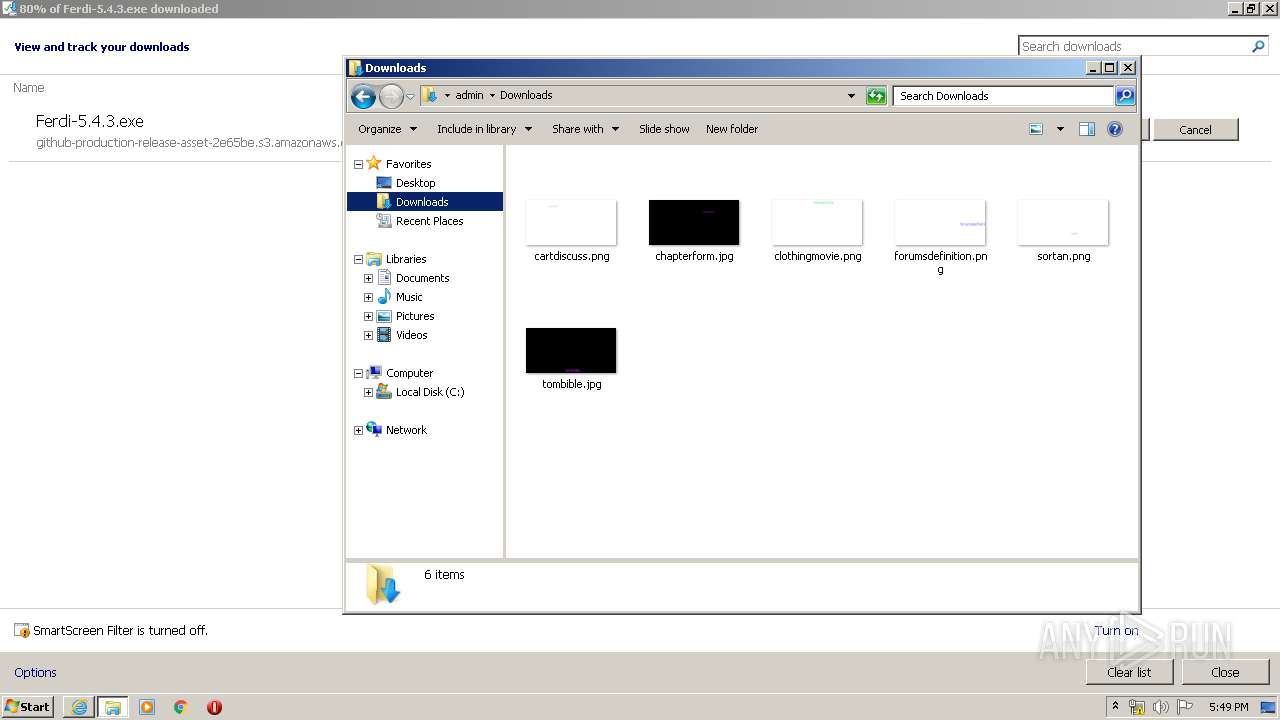This screenshot has width=1280, height=720.
Task: Click the network tray icon
Action: tap(1137, 707)
